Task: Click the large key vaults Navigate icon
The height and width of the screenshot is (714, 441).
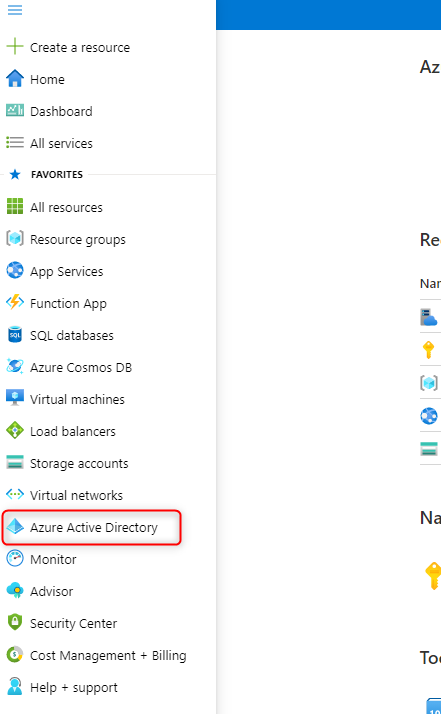Action: coord(433,575)
